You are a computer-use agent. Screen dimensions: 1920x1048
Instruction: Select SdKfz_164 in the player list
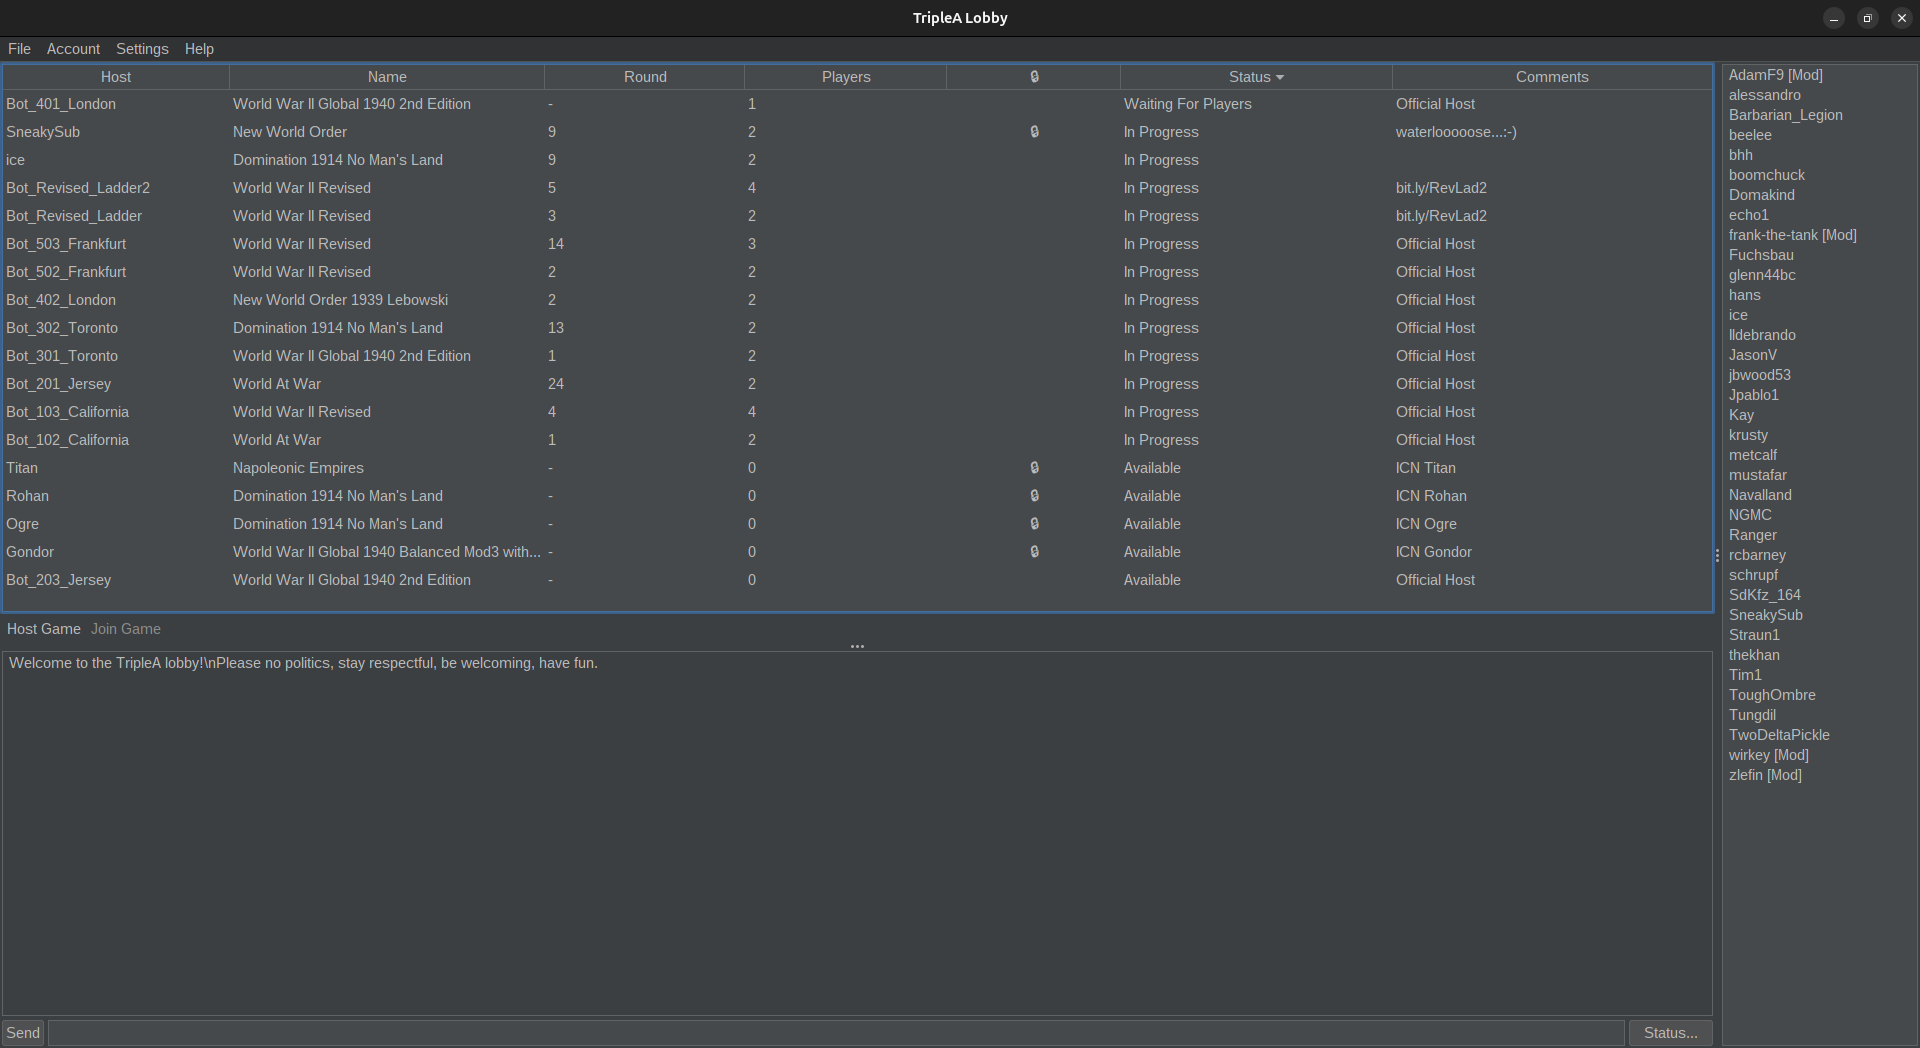[1765, 595]
